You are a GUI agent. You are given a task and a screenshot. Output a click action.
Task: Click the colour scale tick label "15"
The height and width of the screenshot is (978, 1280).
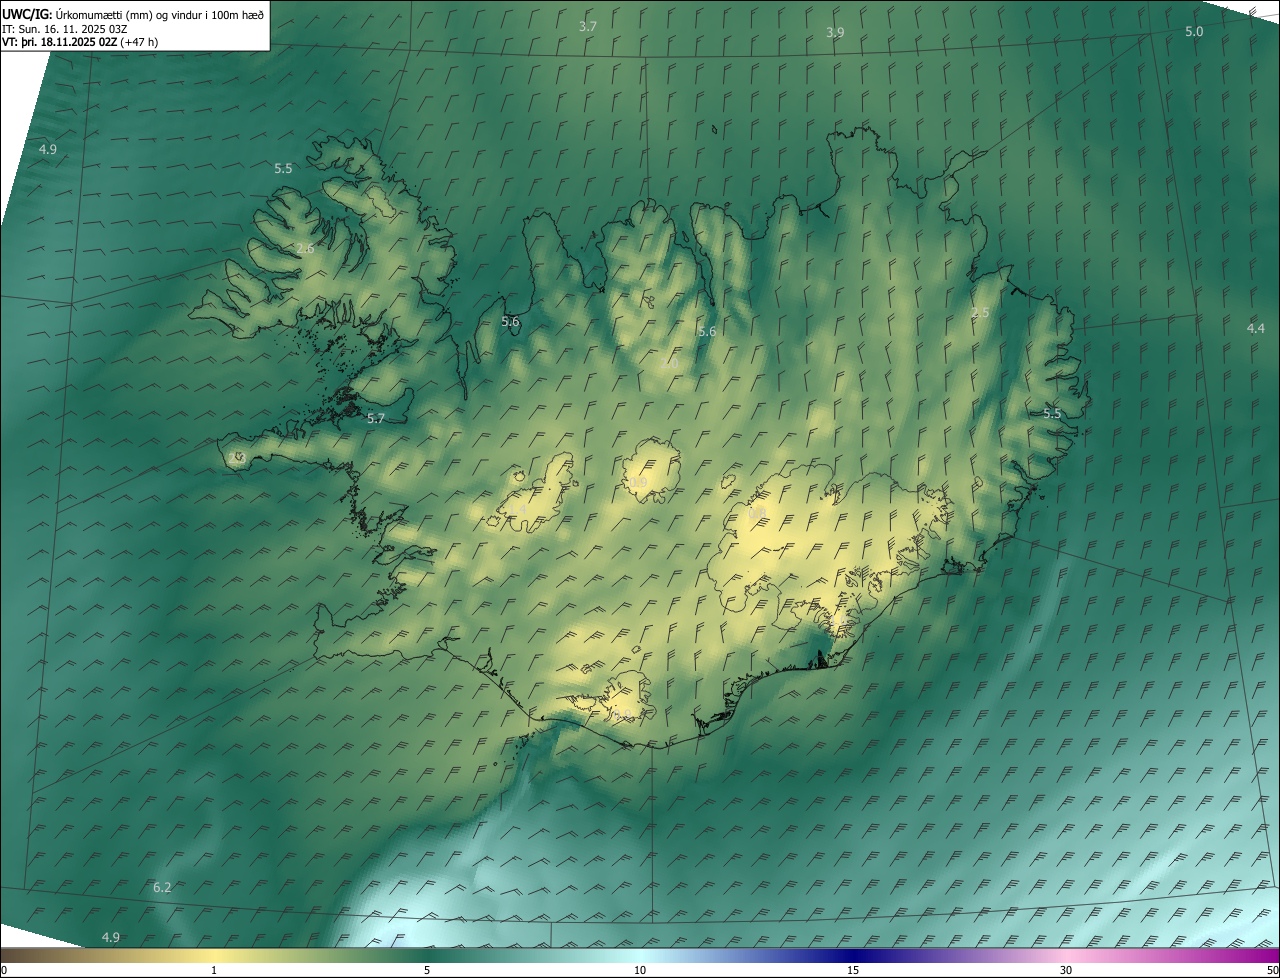click(x=853, y=970)
